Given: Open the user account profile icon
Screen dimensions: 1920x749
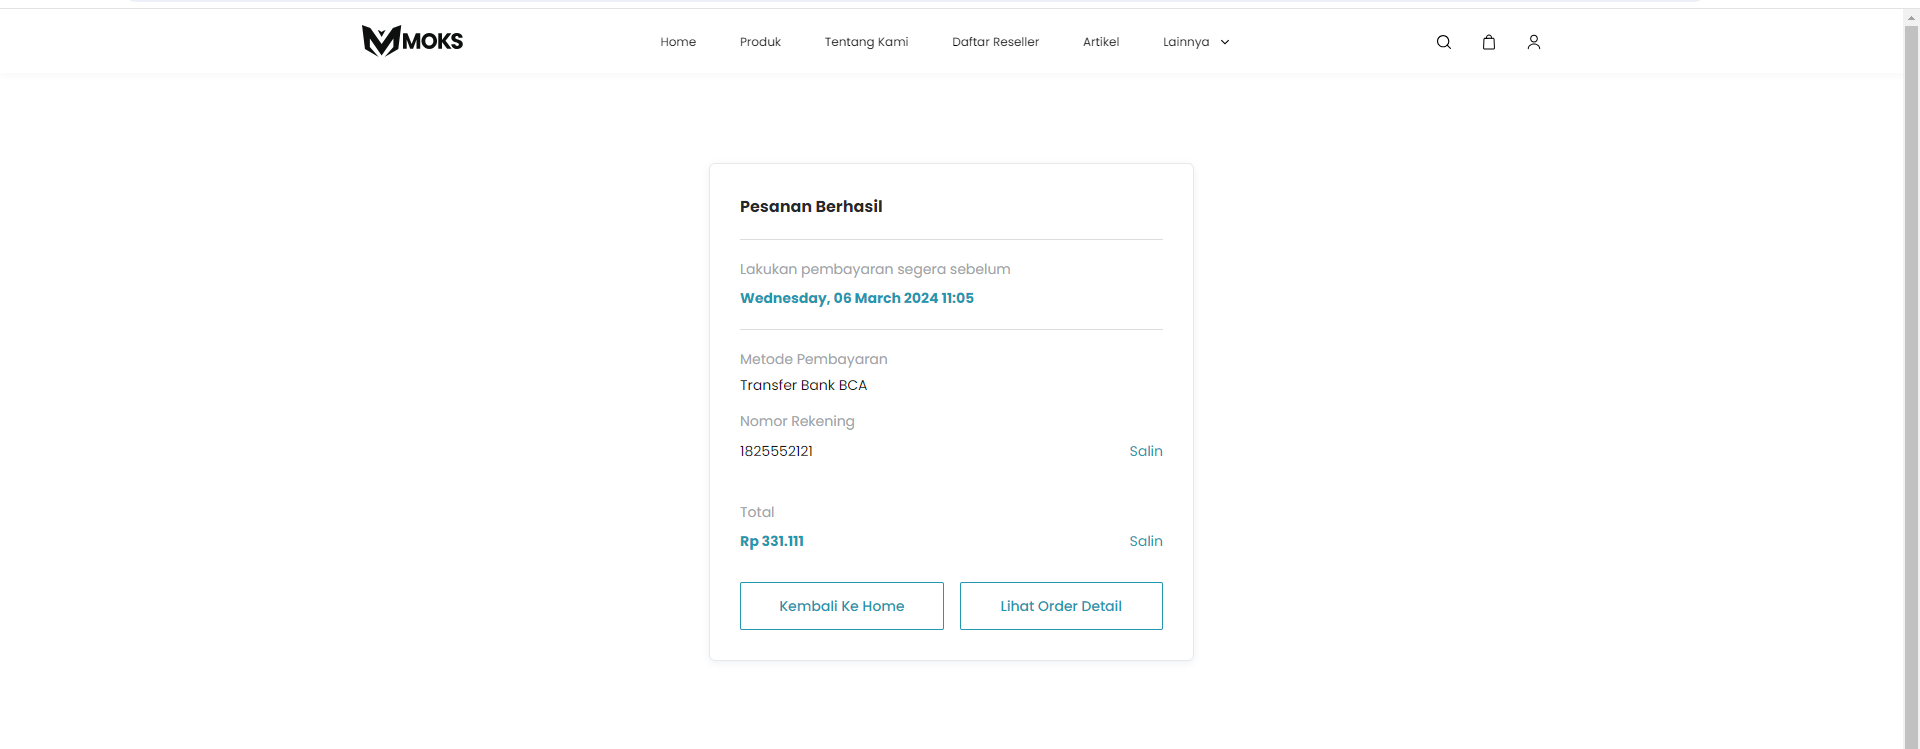Looking at the screenshot, I should (x=1533, y=42).
